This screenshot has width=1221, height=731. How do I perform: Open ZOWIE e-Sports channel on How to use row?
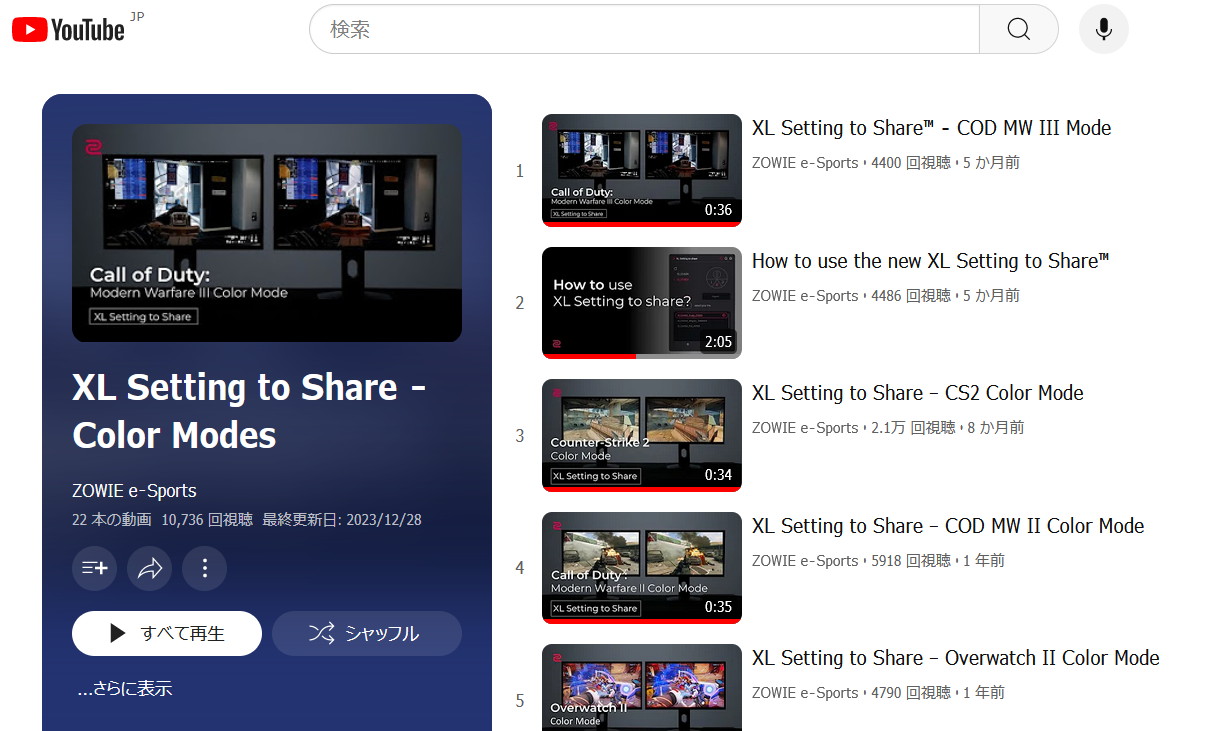(x=805, y=296)
